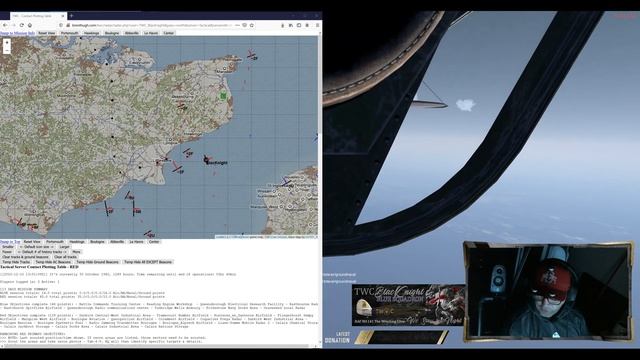Click Reset View above the map
Viewport: 640px width, 360px height.
[47, 33]
